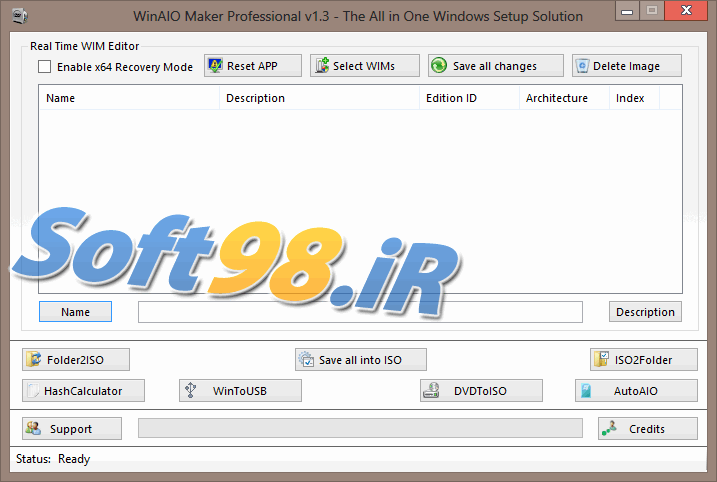
Task: Click the ISO2Folder icon
Action: pos(601,359)
